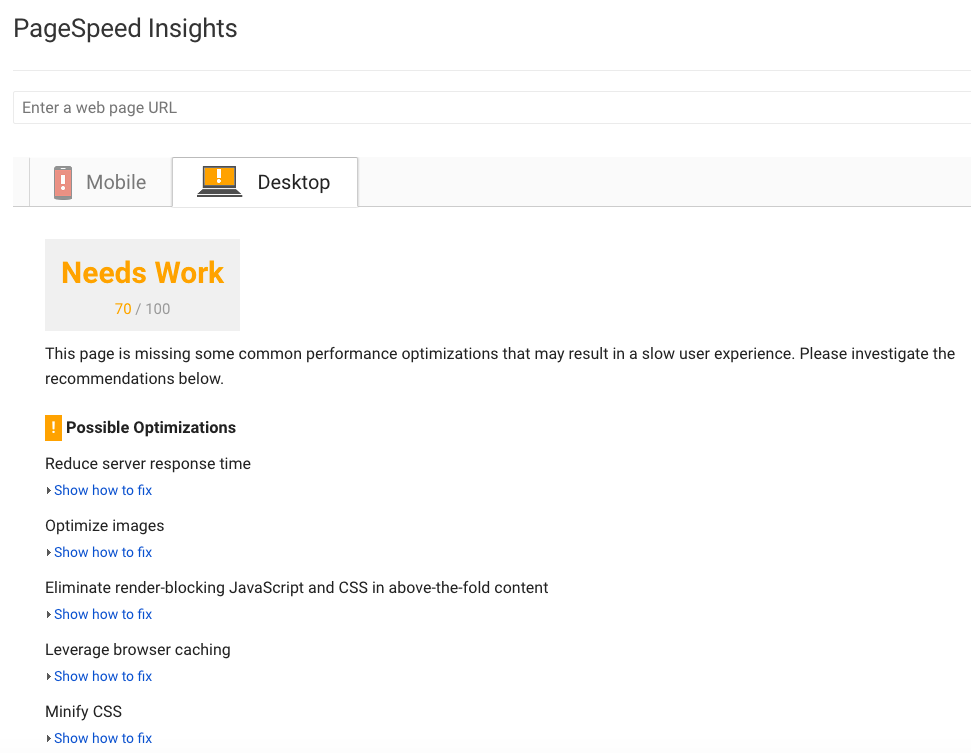The image size is (971, 753).
Task: Click the Optimize images rule title
Action: point(105,526)
